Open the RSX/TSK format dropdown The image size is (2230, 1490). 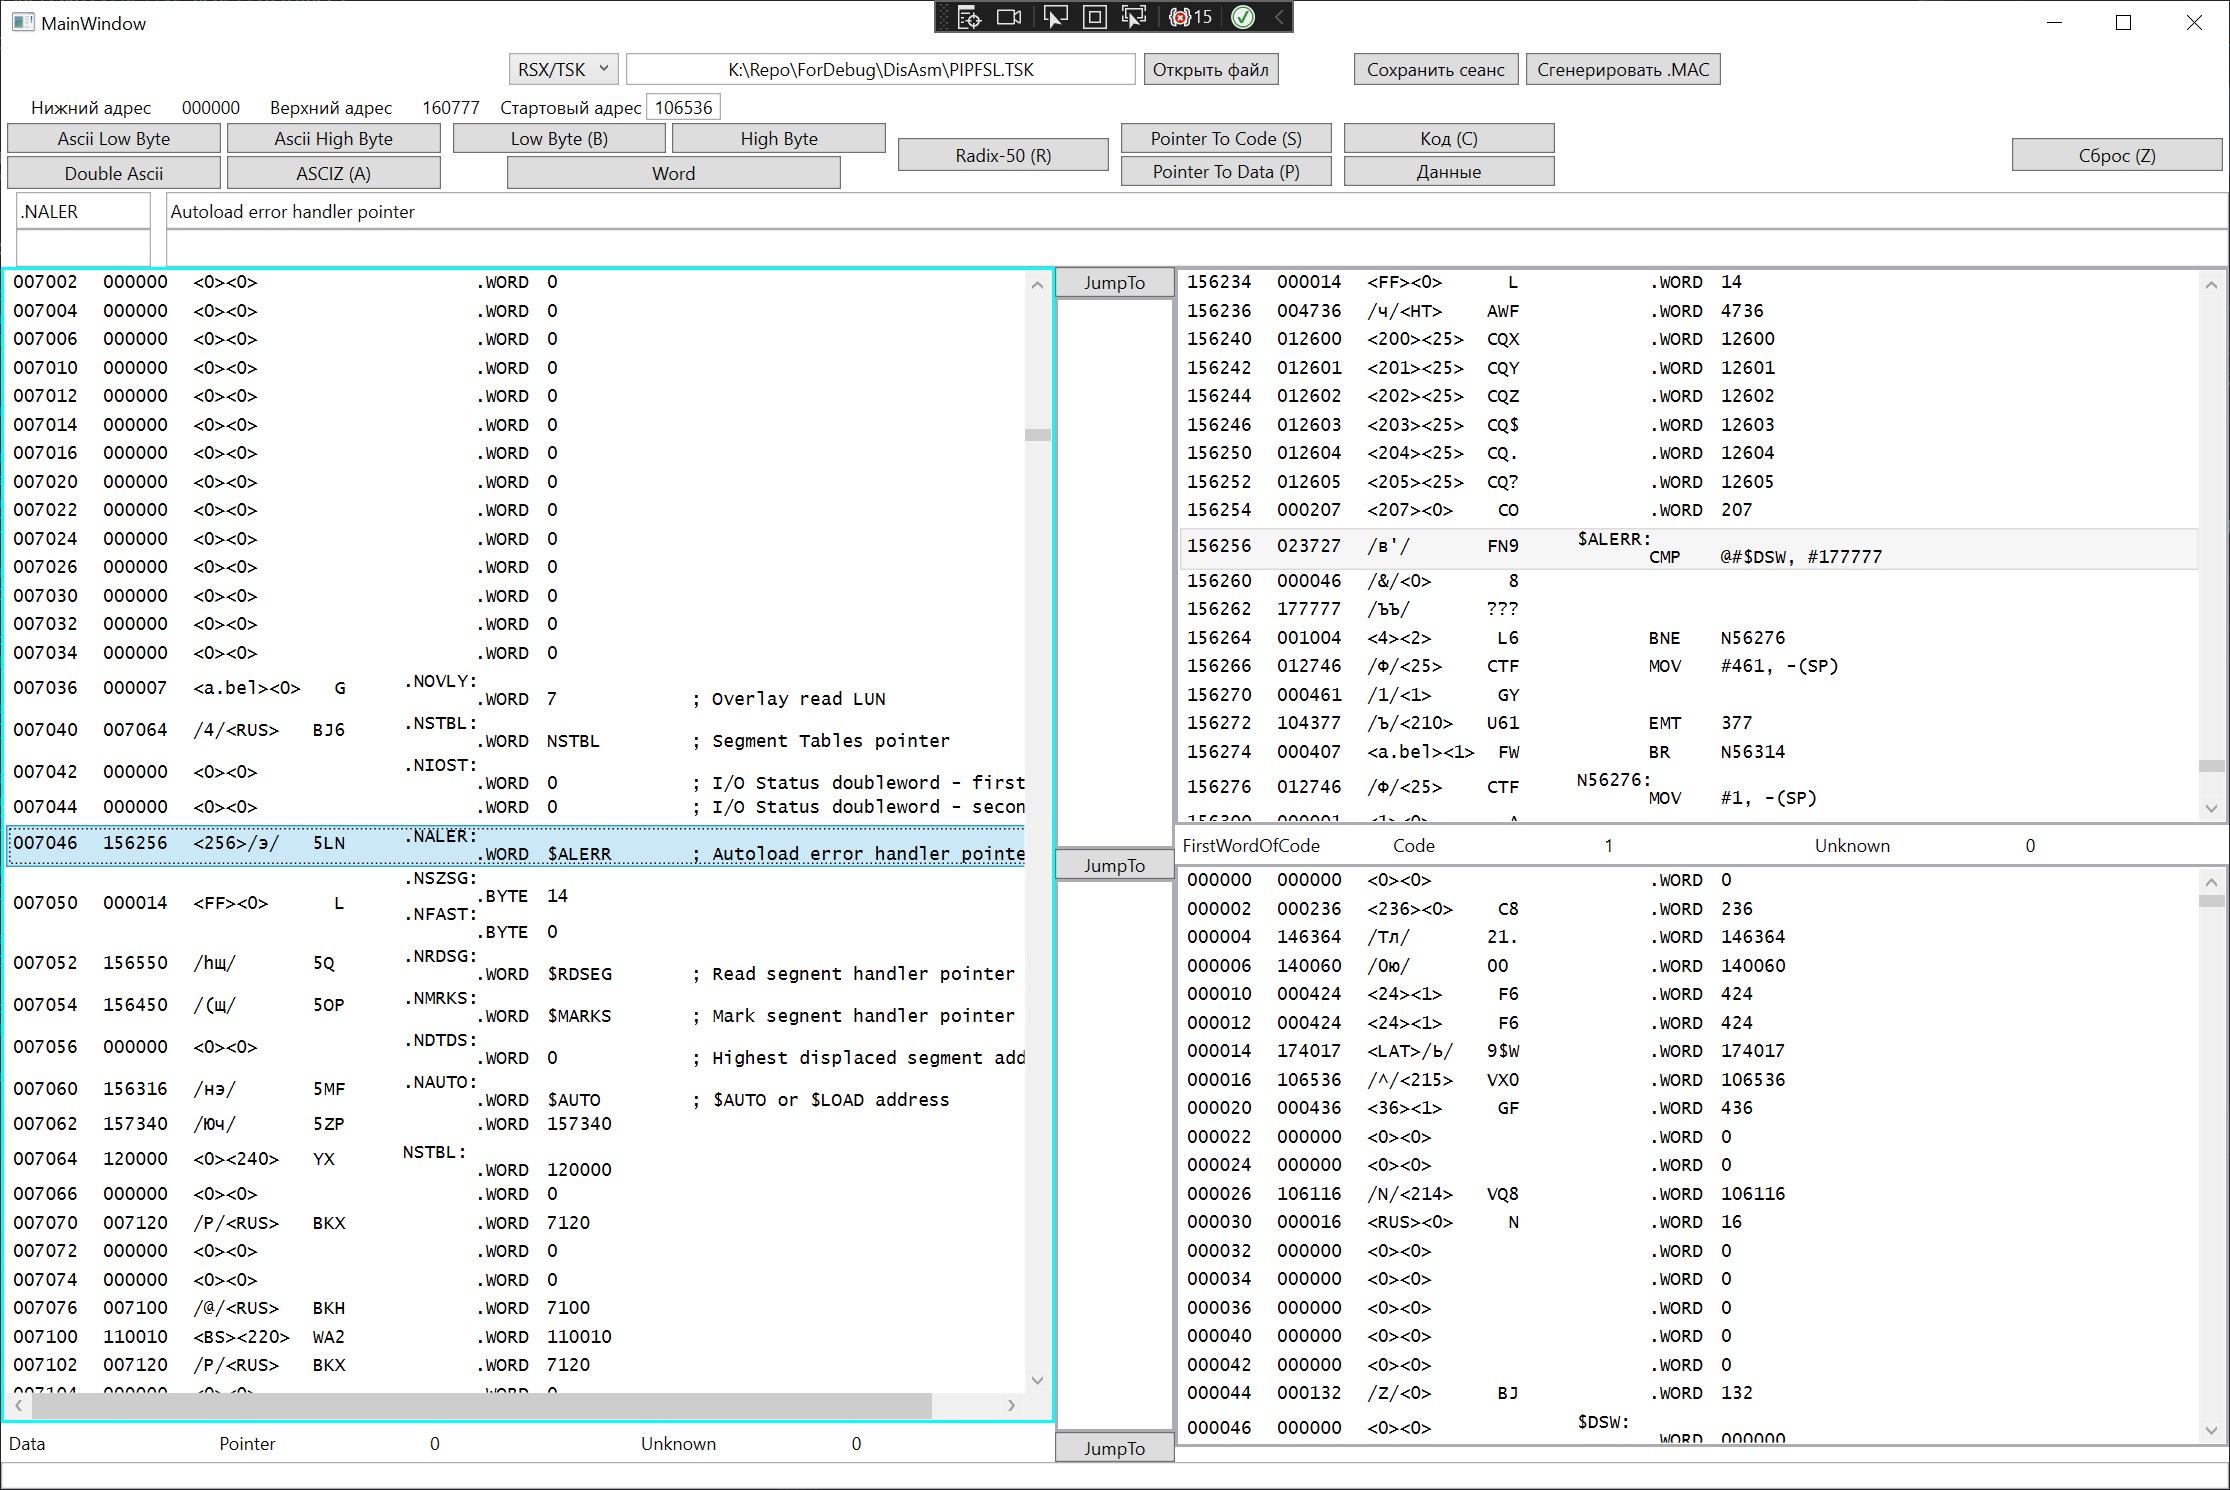(x=563, y=69)
